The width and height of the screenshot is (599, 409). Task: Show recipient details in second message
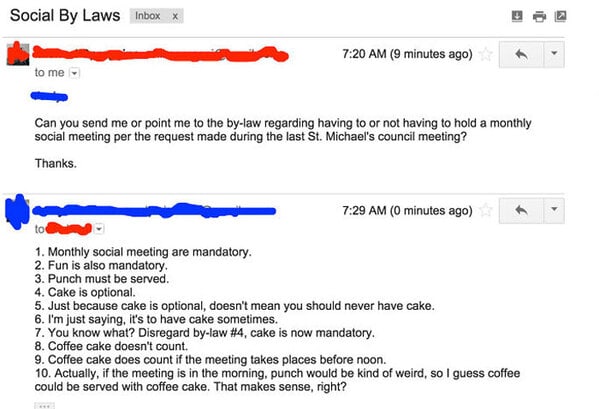coord(99,229)
